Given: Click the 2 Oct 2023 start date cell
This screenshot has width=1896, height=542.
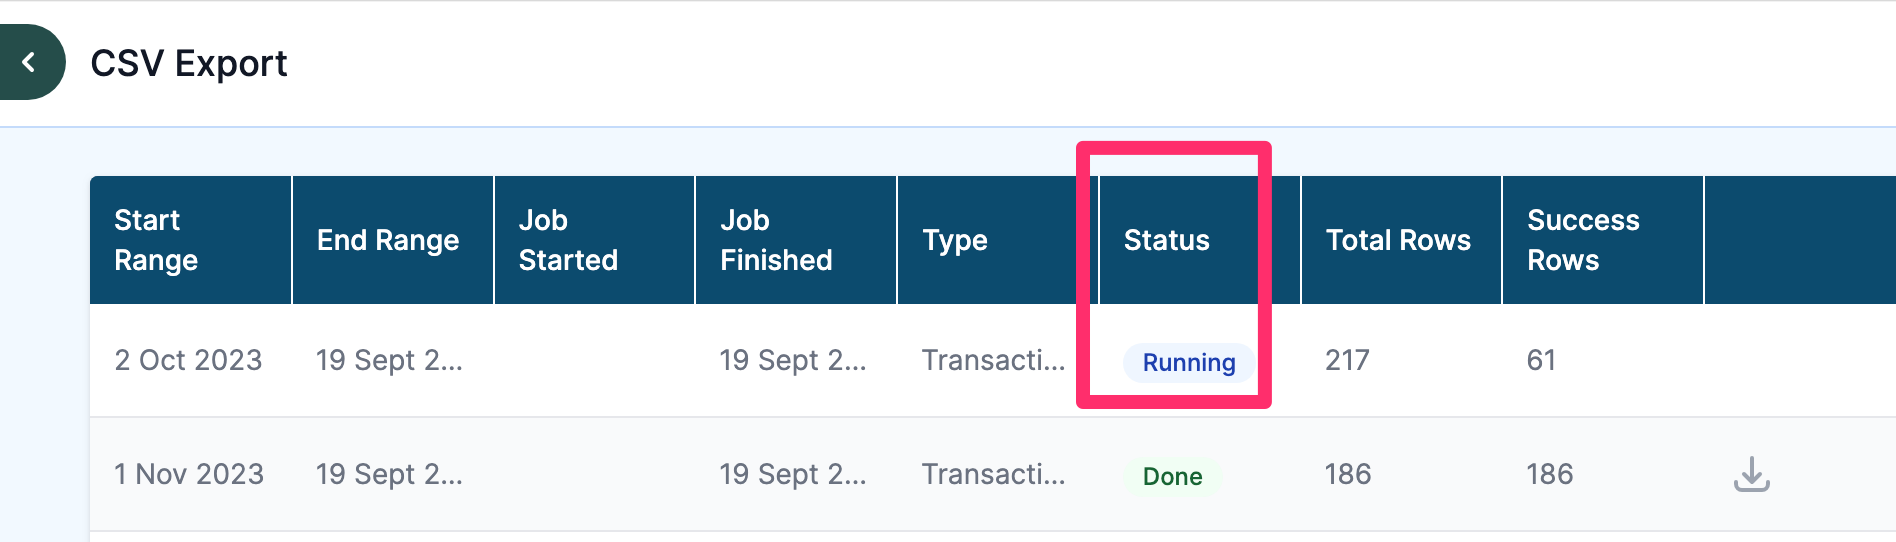Looking at the screenshot, I should [188, 360].
